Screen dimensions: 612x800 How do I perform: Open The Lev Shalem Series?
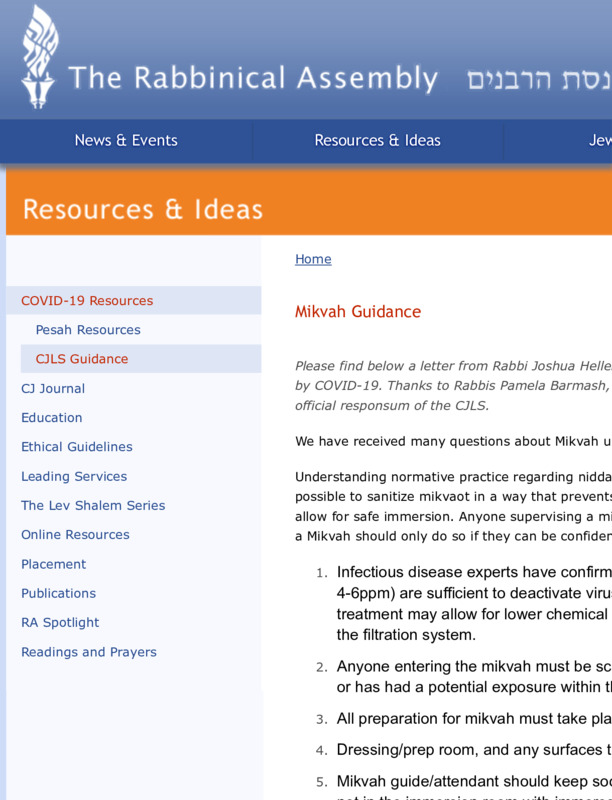(93, 505)
